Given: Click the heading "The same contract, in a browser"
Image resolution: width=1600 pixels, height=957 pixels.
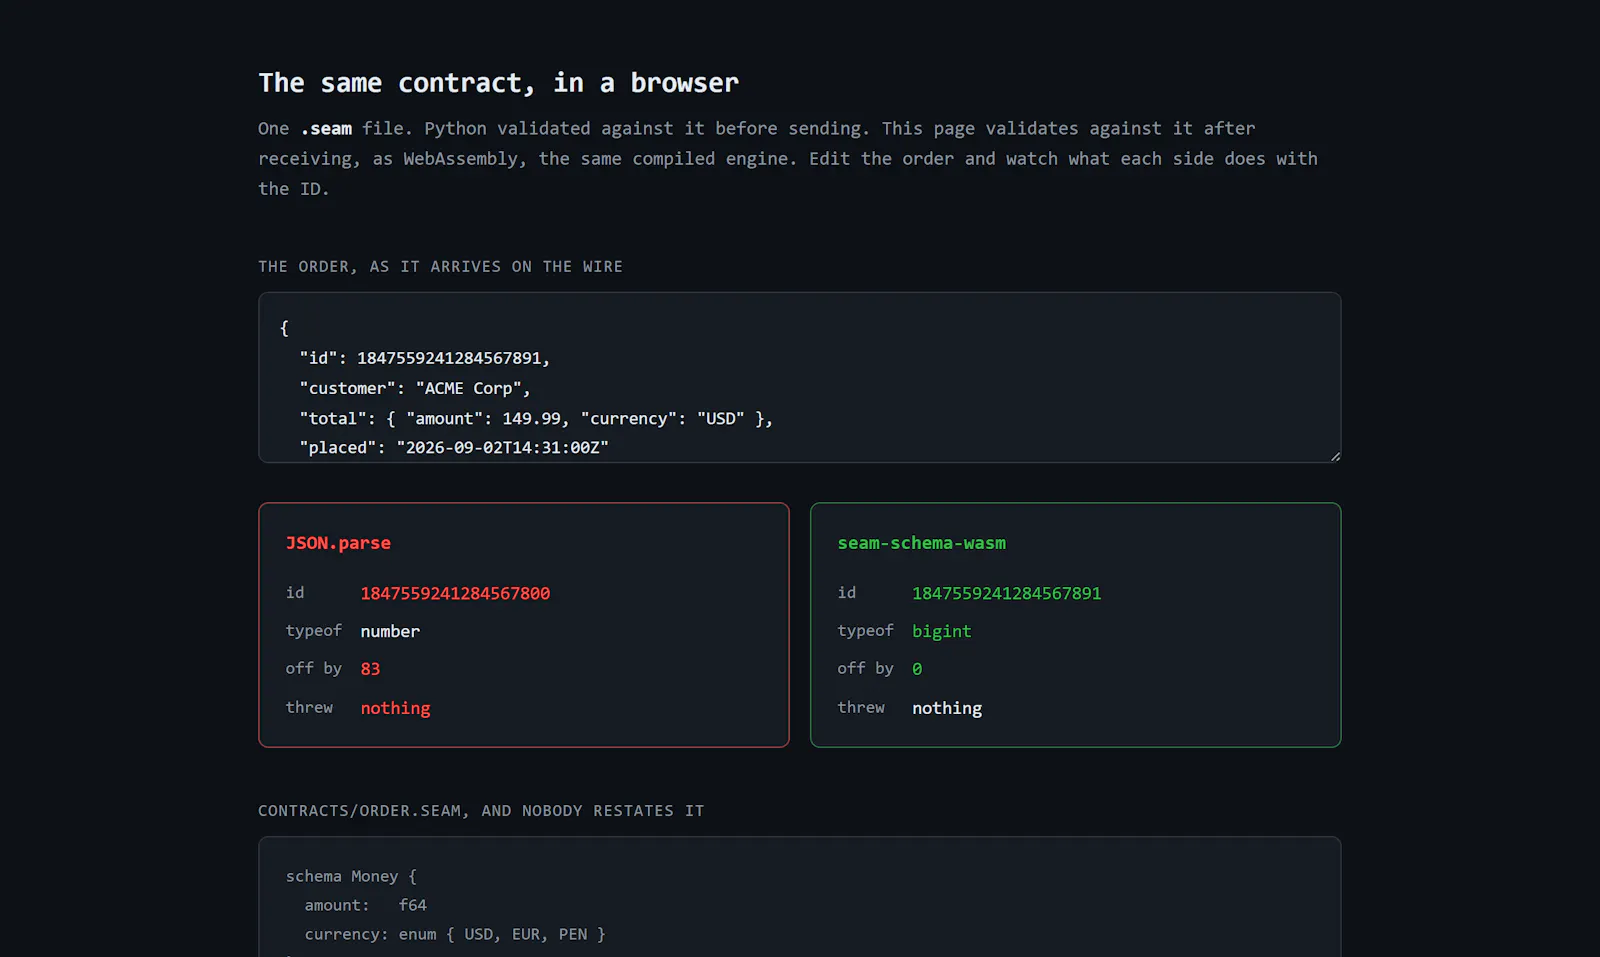Looking at the screenshot, I should pyautogui.click(x=498, y=83).
